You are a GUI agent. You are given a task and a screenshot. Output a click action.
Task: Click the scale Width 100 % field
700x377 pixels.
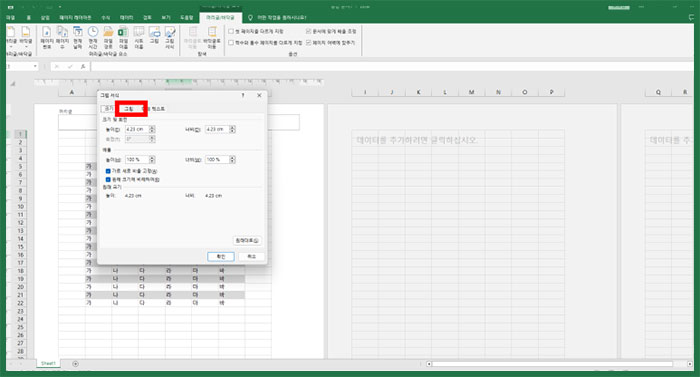(x=217, y=159)
